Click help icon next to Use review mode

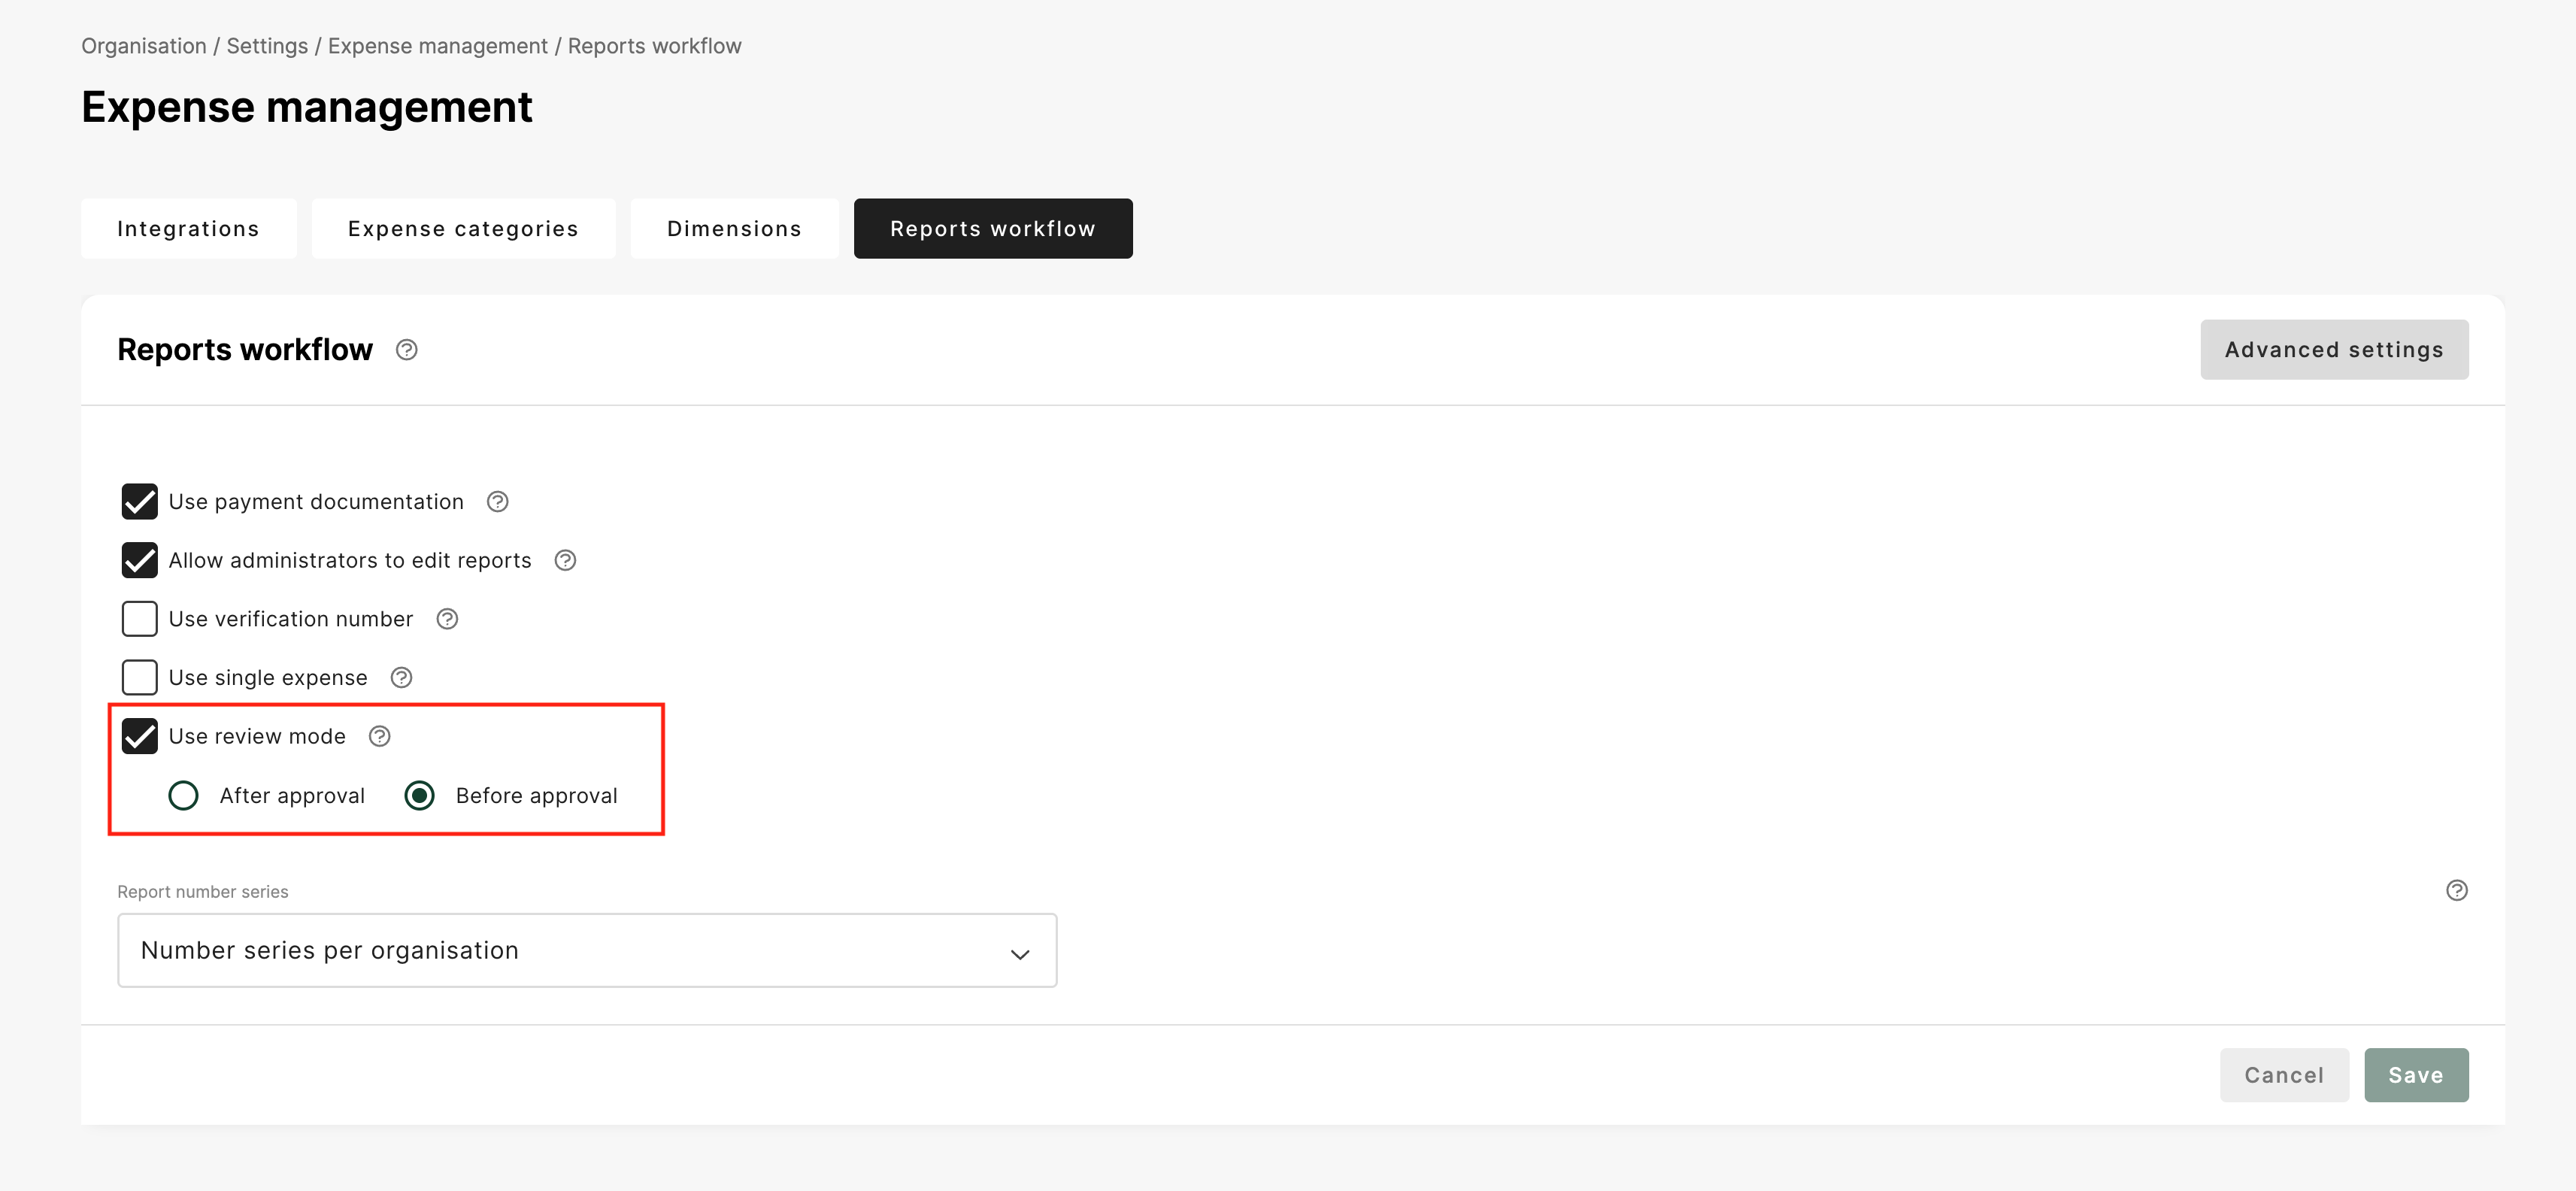[x=379, y=737]
